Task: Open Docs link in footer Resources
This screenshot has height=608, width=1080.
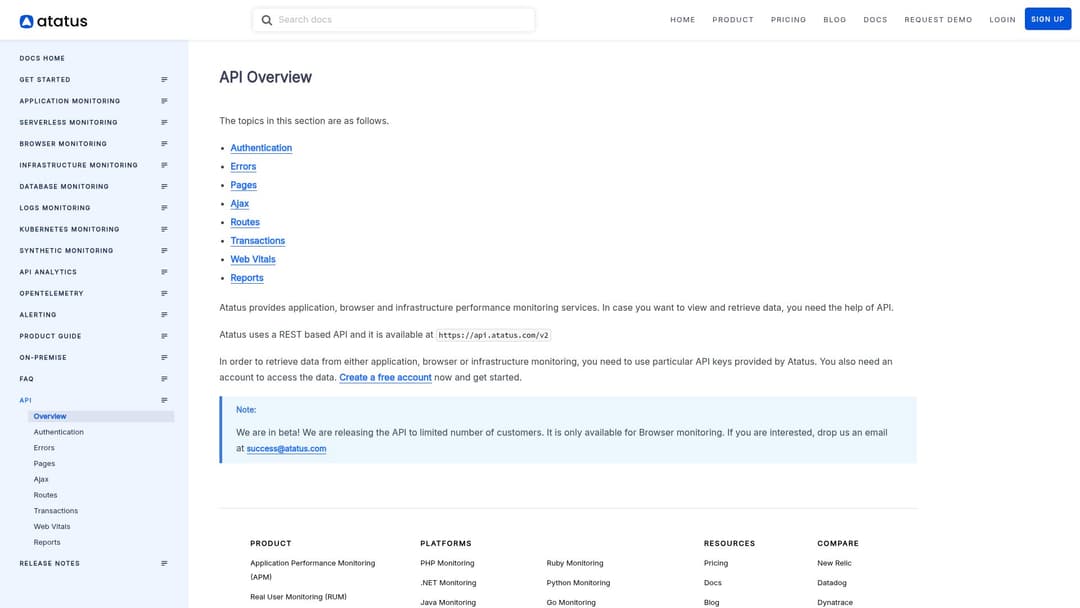Action: point(712,583)
